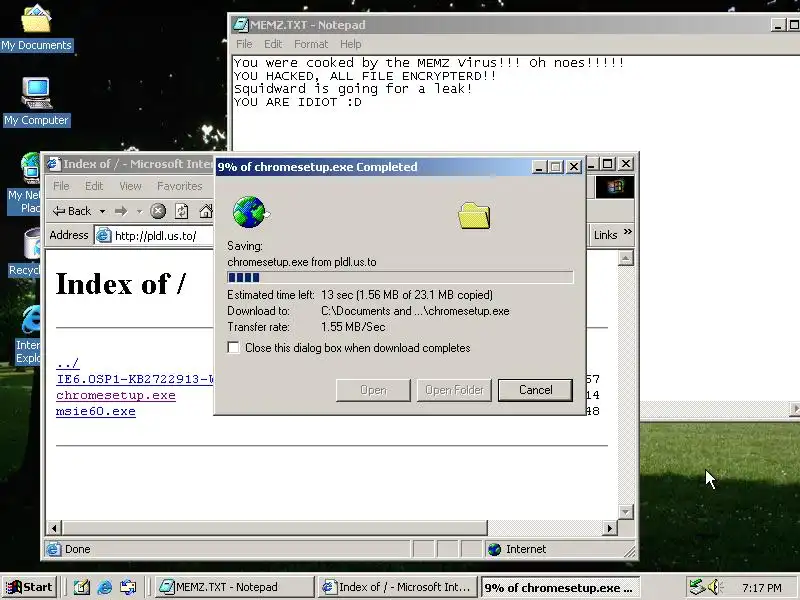Screen dimensions: 800x600
Task: Click the Transfer rate value 1.55 MB/Sec
Action: [353, 327]
